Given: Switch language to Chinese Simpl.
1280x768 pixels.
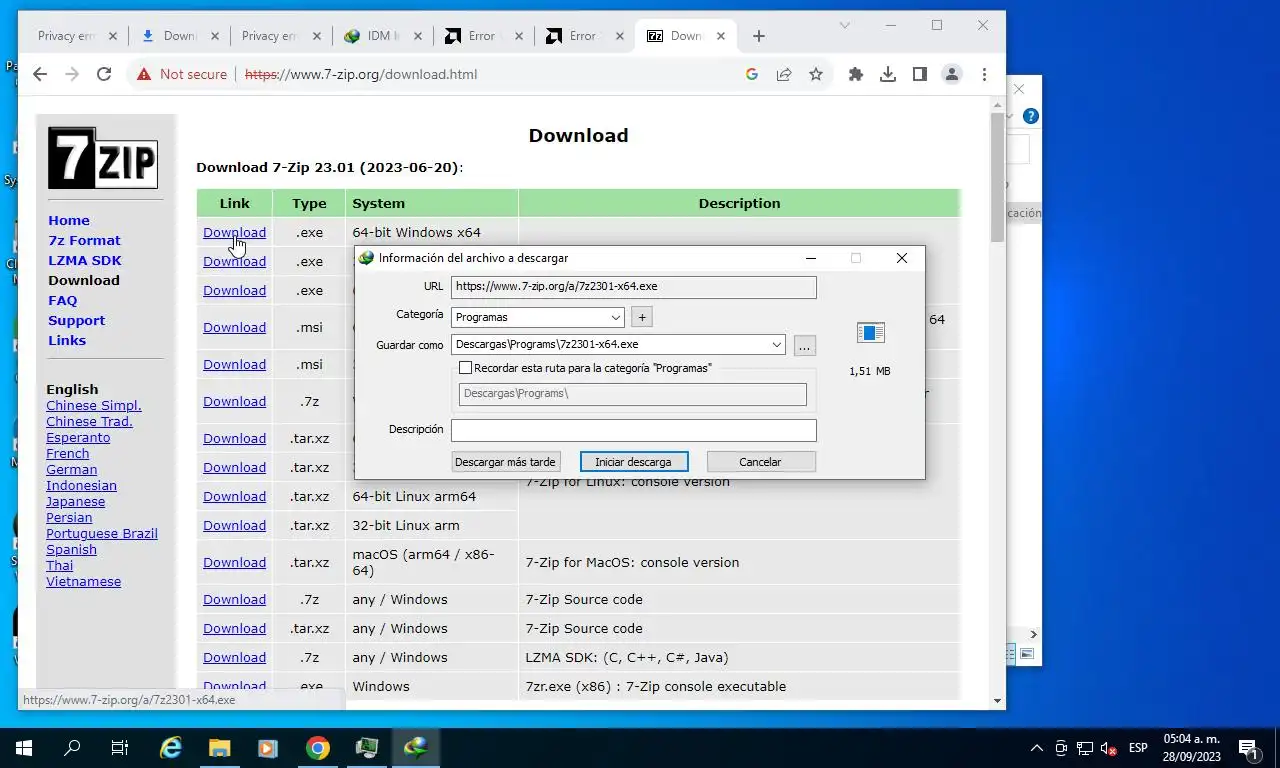Looking at the screenshot, I should point(94,405).
